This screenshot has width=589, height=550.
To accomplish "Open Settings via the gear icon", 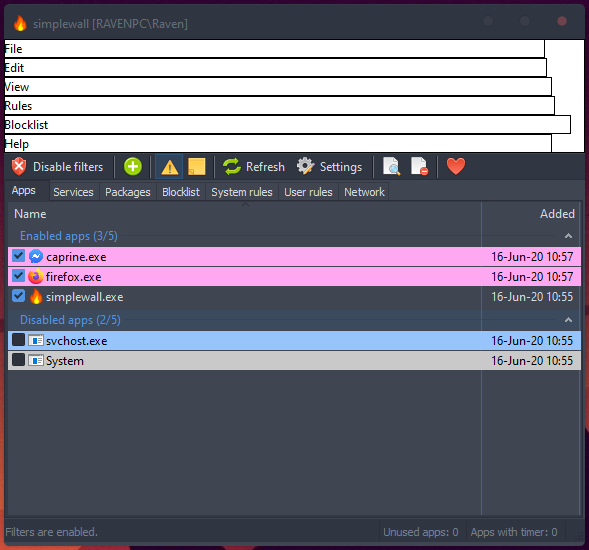I will [x=306, y=166].
